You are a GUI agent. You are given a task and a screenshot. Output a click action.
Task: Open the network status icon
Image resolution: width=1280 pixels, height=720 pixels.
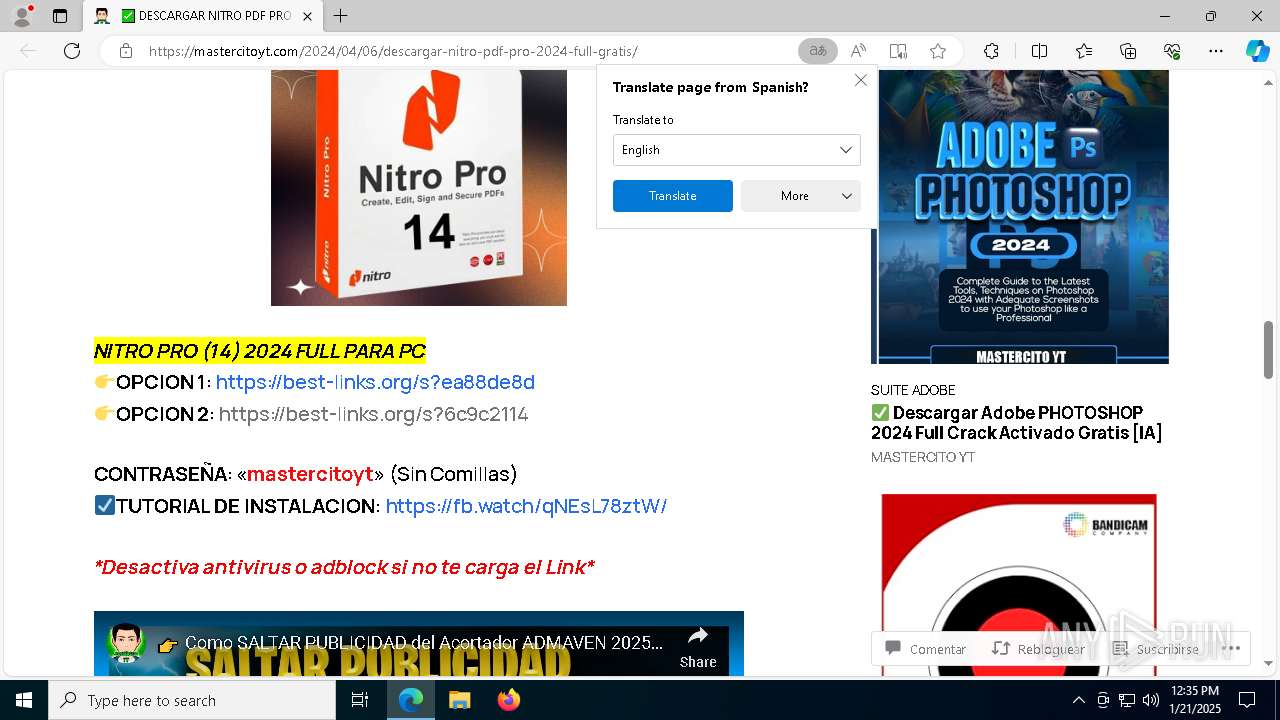pyautogui.click(x=1127, y=700)
